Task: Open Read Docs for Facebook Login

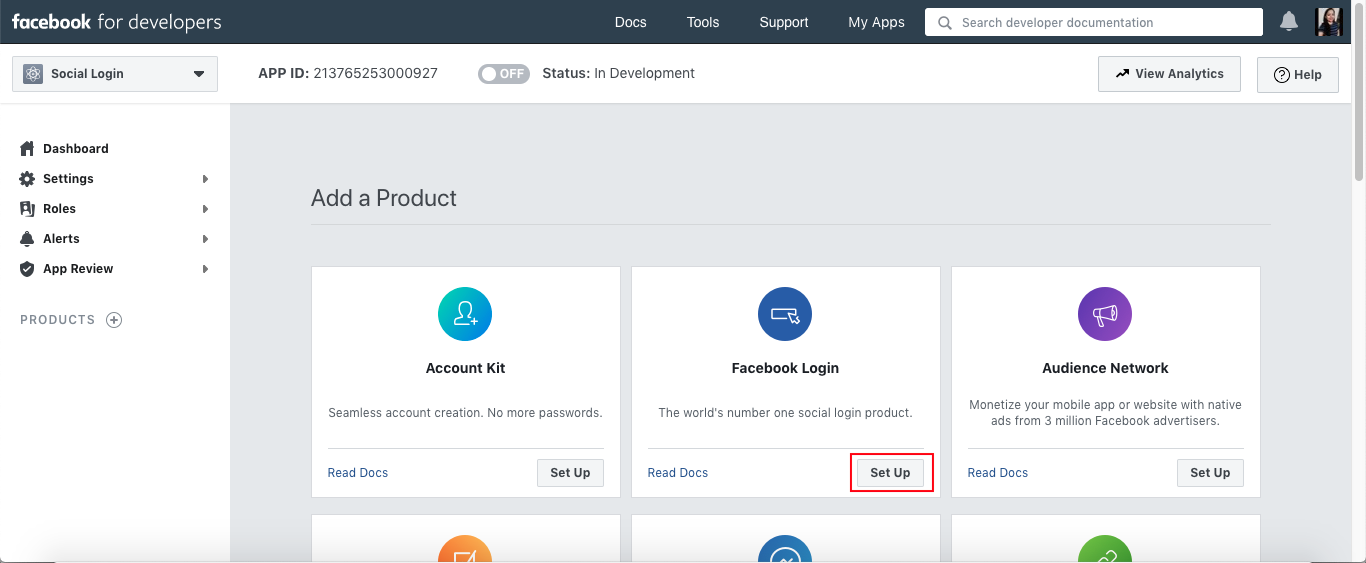Action: (678, 473)
